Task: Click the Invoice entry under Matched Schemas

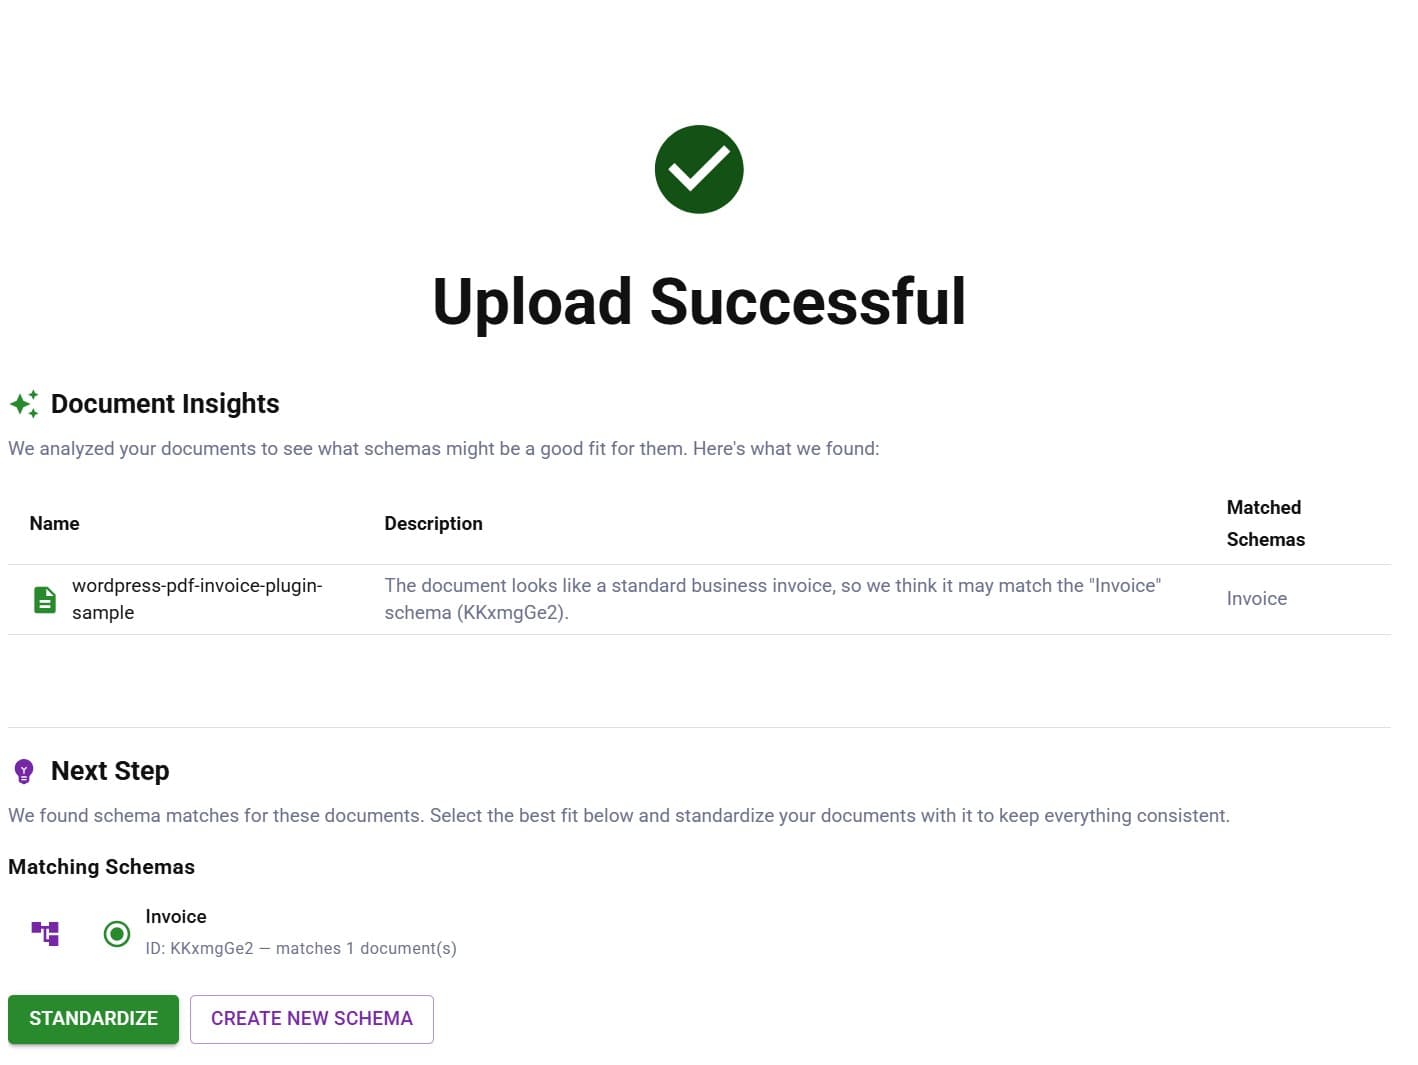Action: pyautogui.click(x=1256, y=598)
